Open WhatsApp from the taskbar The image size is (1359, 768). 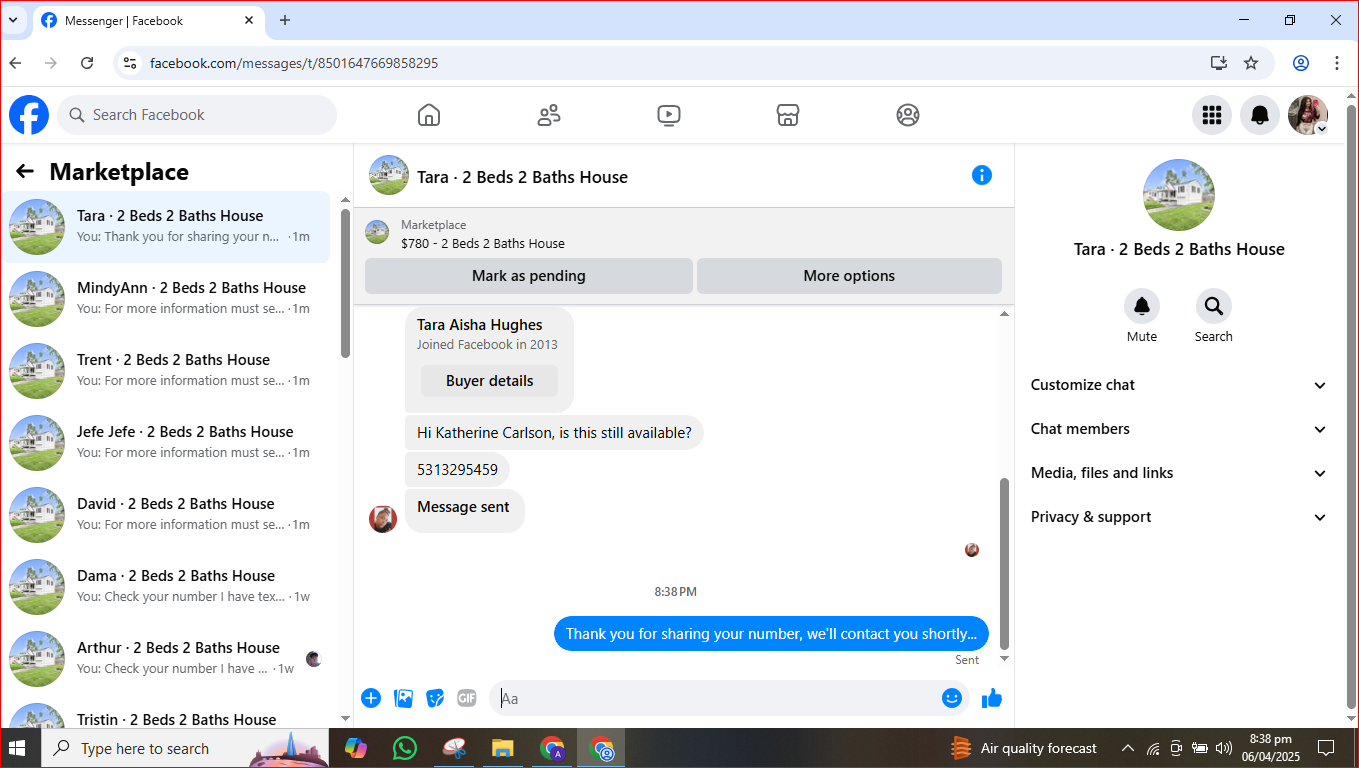(405, 748)
